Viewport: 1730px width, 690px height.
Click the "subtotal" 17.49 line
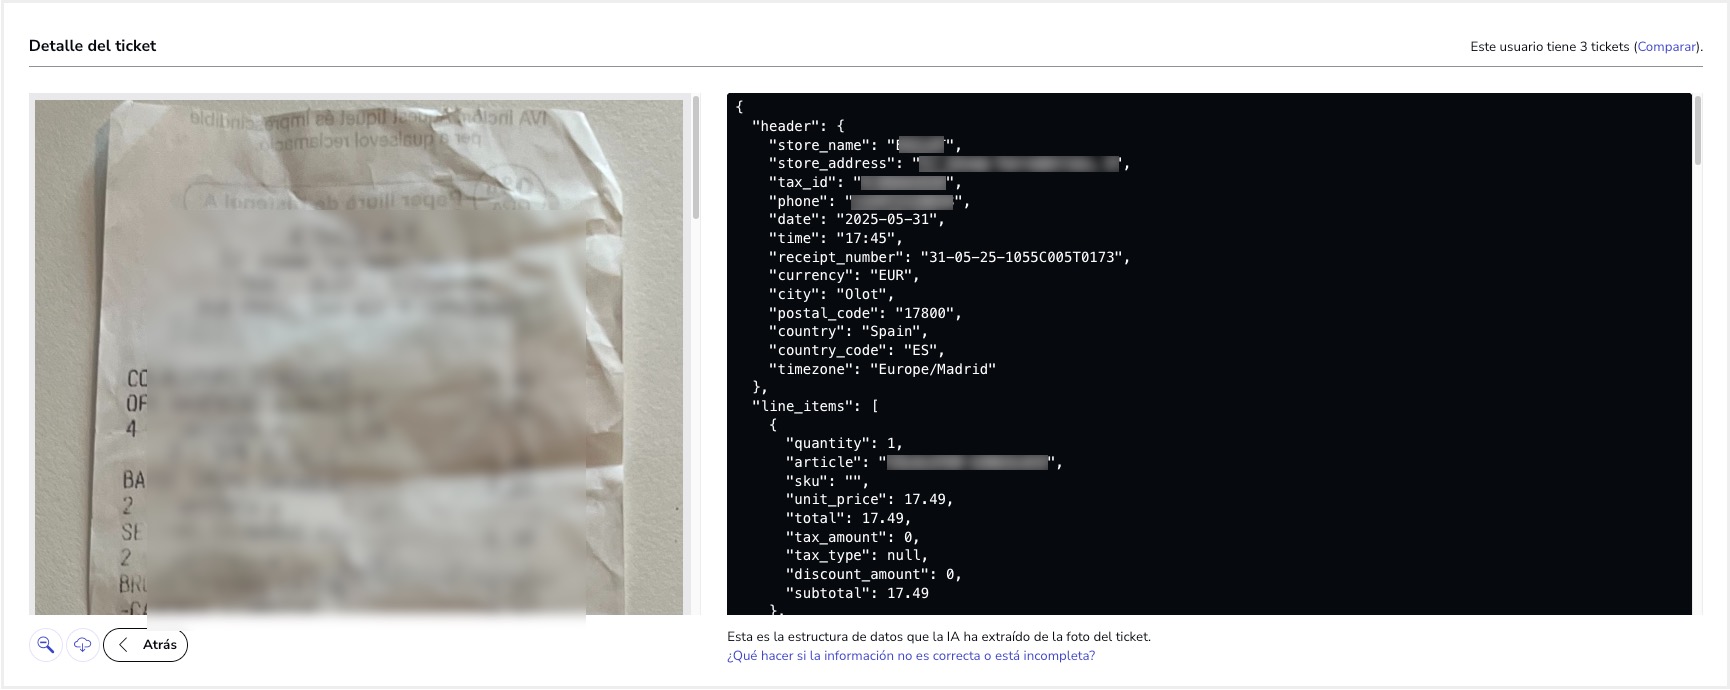tap(857, 593)
